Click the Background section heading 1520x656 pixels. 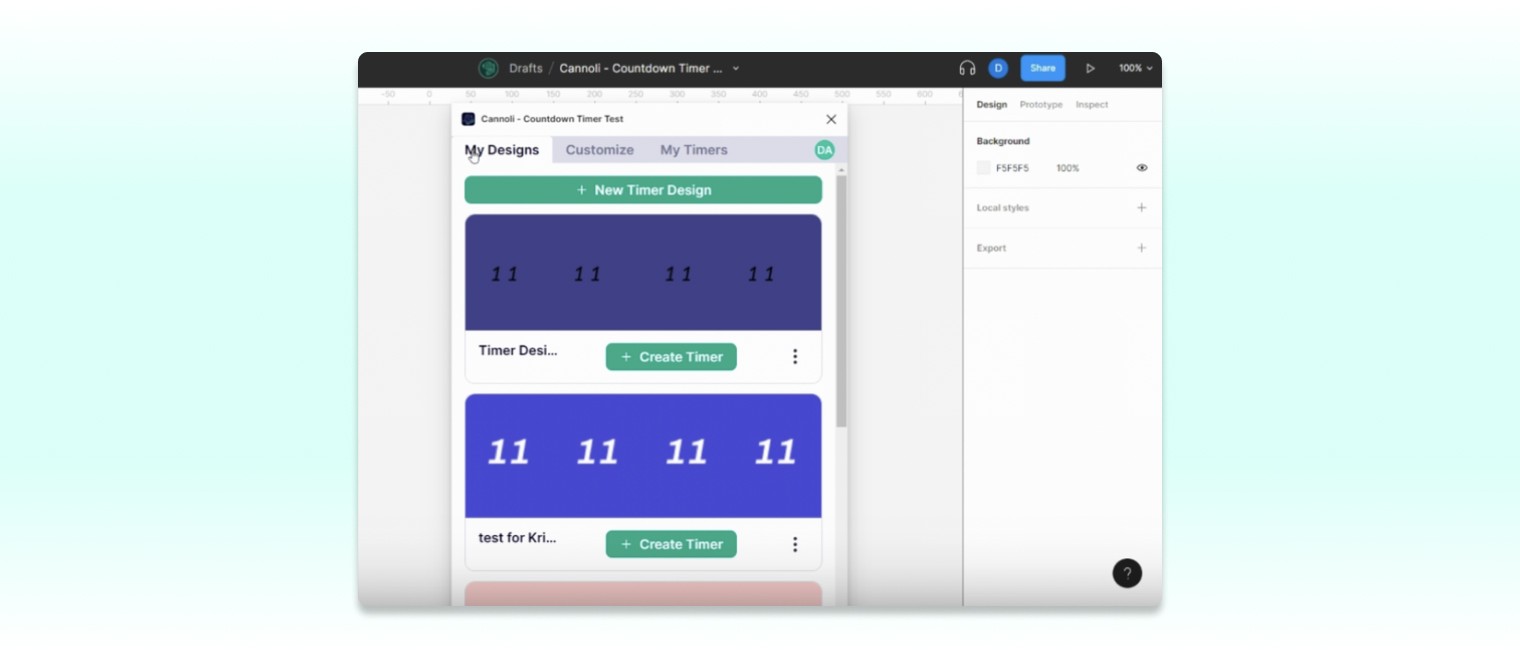pos(1003,141)
